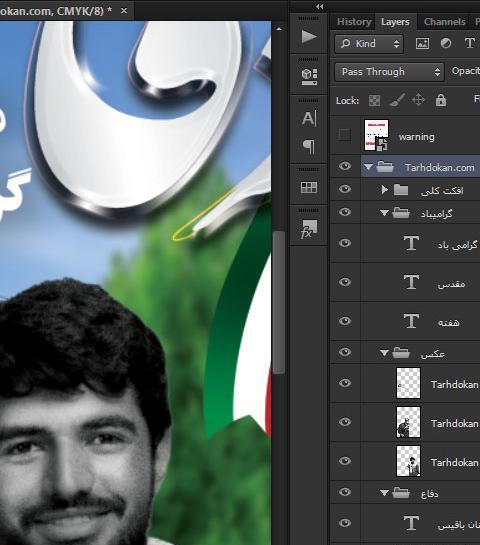Image resolution: width=480 pixels, height=545 pixels.
Task: Expand the افکت کلی group triangle
Action: point(384,190)
